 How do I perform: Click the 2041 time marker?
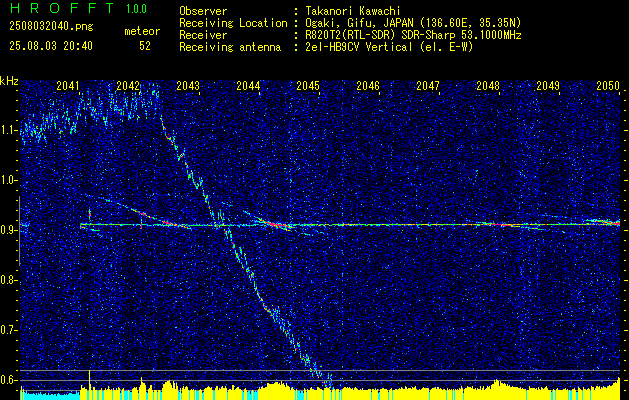click(68, 85)
